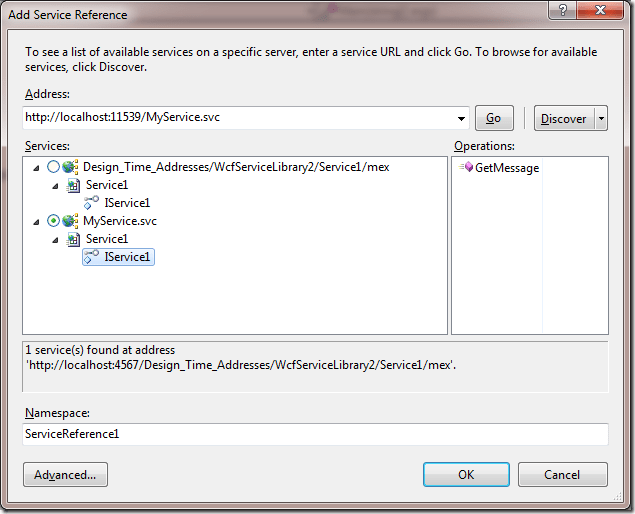Open the Address URL dropdown list

(x=460, y=118)
